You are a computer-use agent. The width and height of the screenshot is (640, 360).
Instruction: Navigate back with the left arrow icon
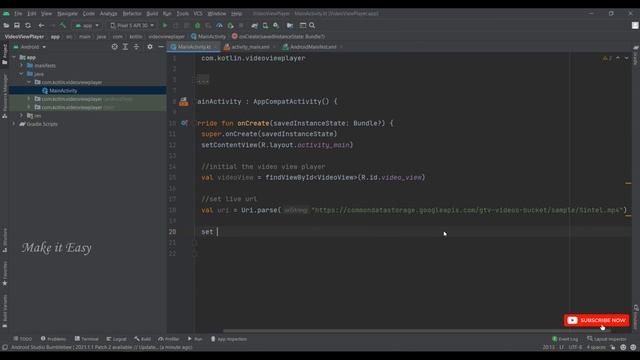(x=41, y=25)
